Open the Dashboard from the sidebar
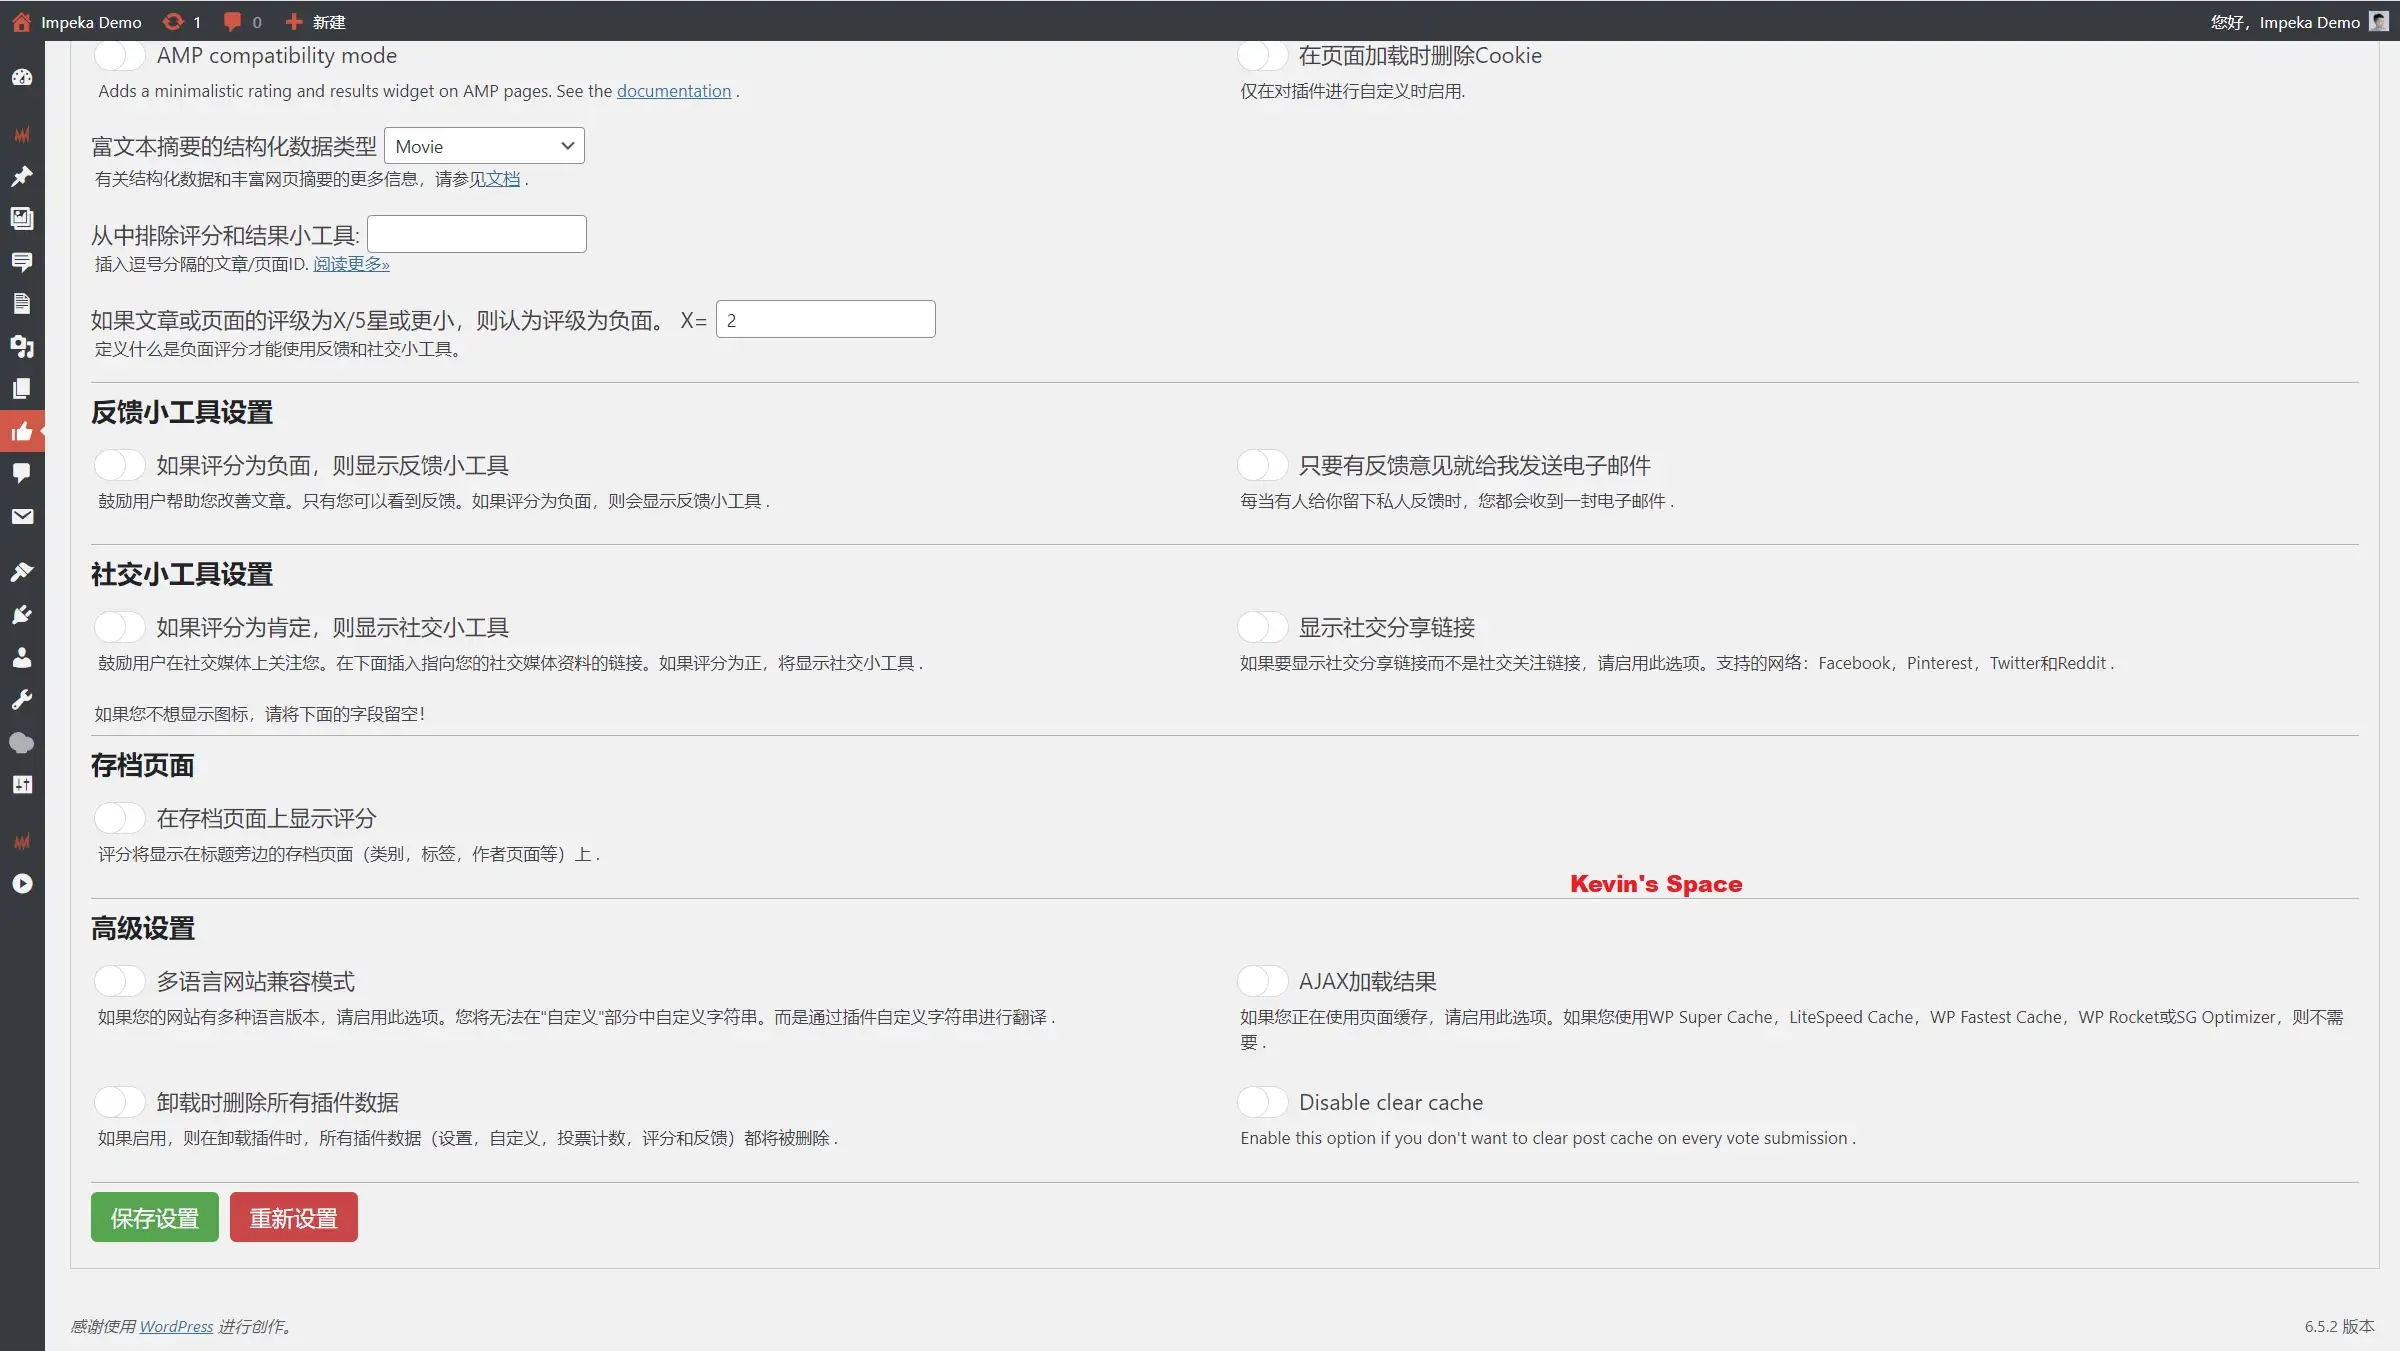 22,78
